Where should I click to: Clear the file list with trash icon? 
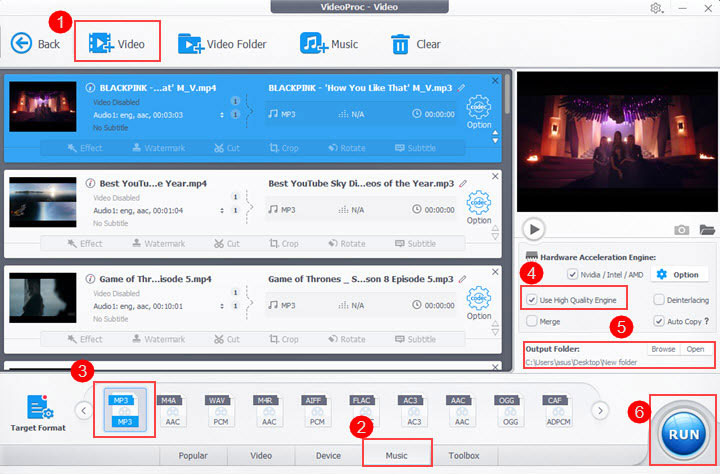(x=400, y=44)
